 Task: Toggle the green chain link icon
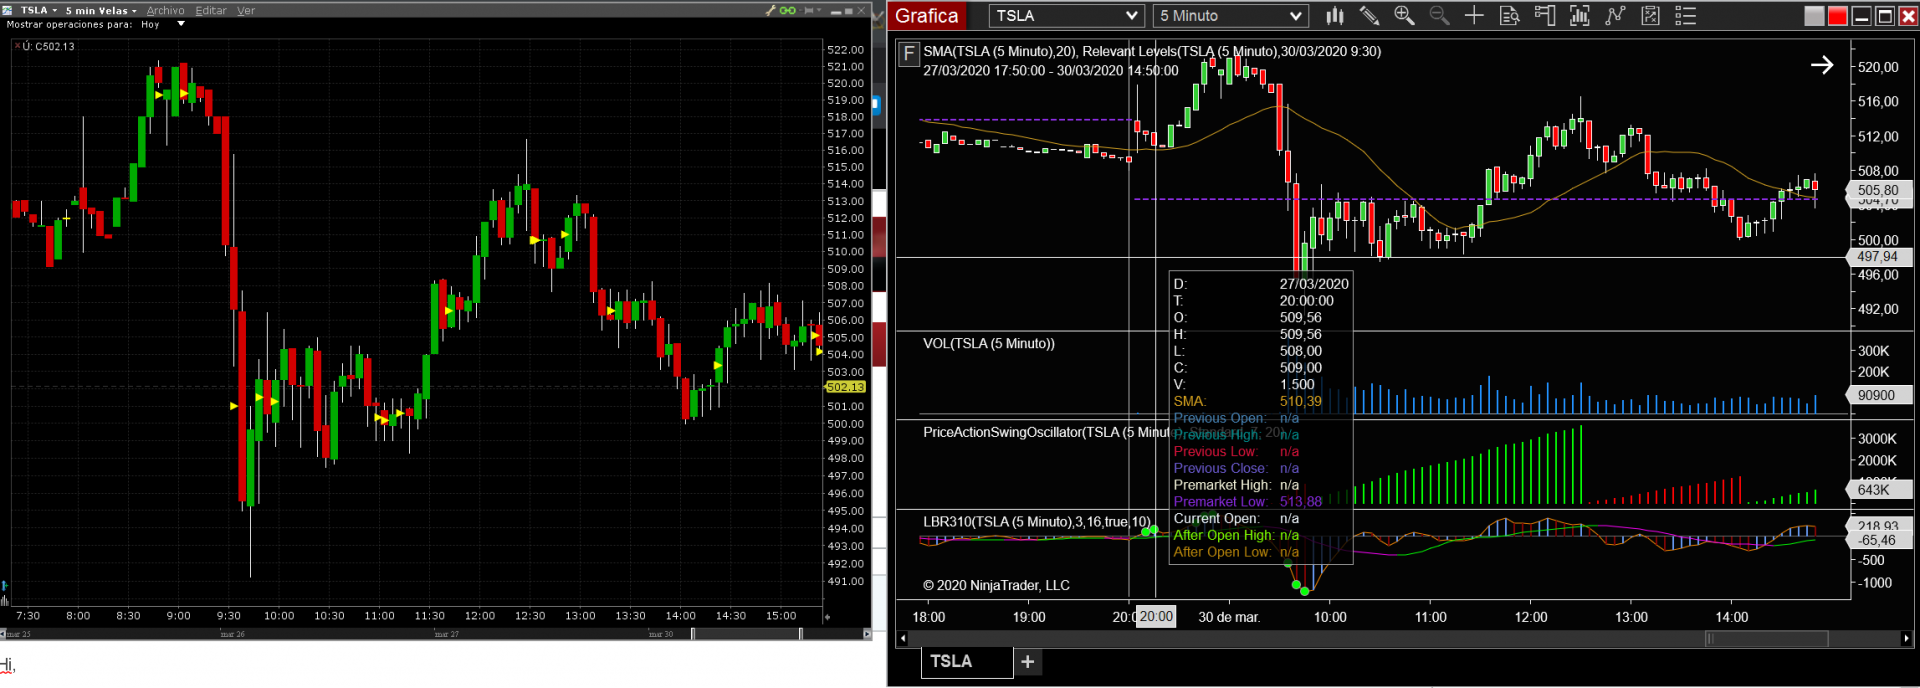(x=788, y=10)
